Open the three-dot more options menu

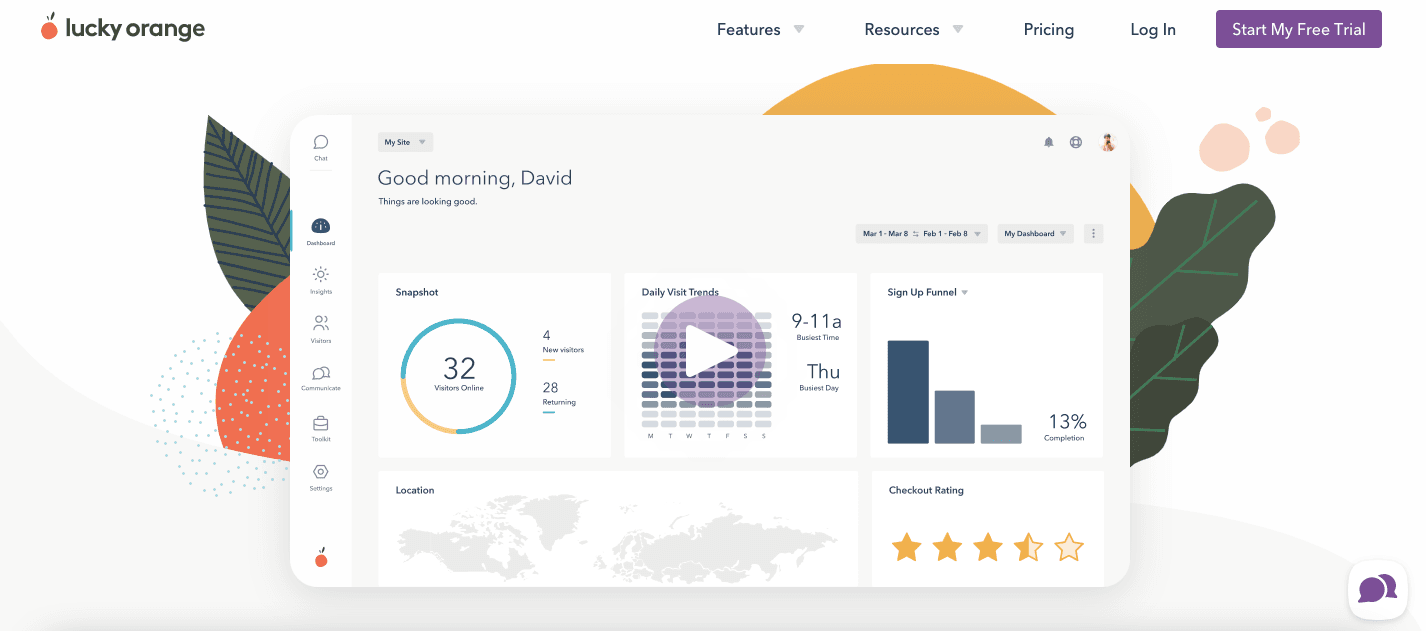pyautogui.click(x=1094, y=233)
